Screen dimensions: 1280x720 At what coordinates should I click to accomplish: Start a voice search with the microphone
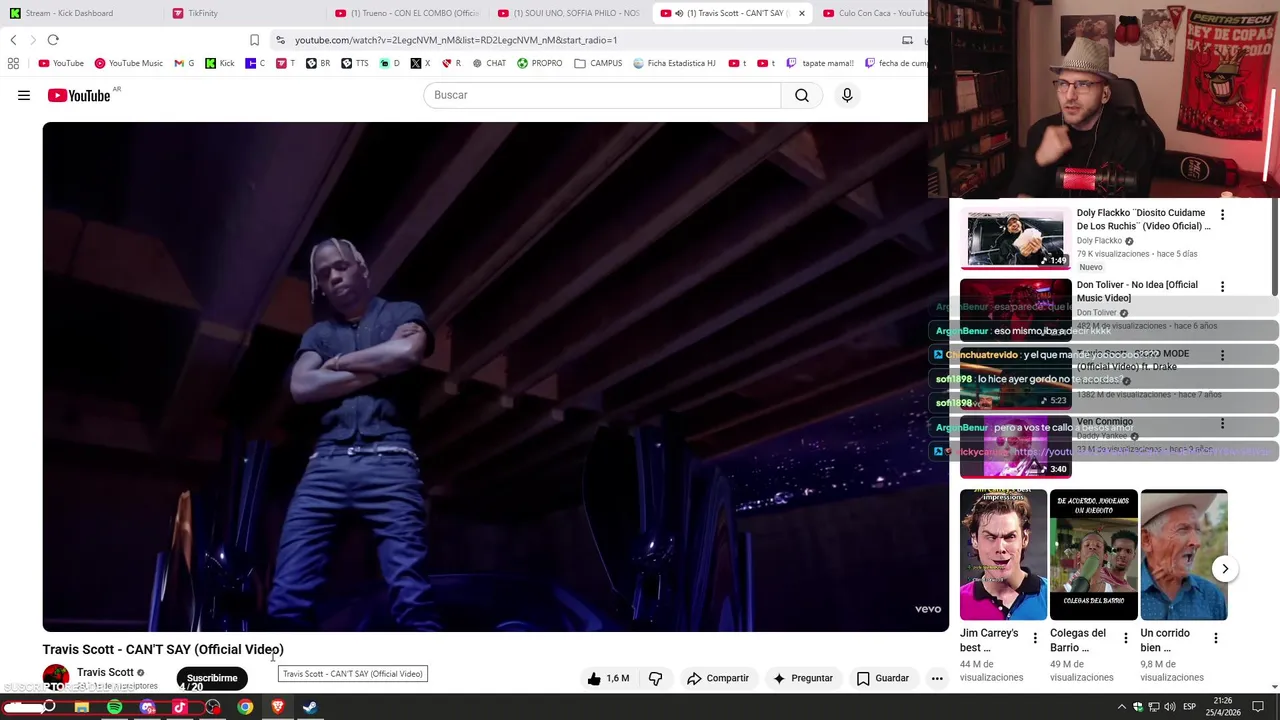click(847, 95)
